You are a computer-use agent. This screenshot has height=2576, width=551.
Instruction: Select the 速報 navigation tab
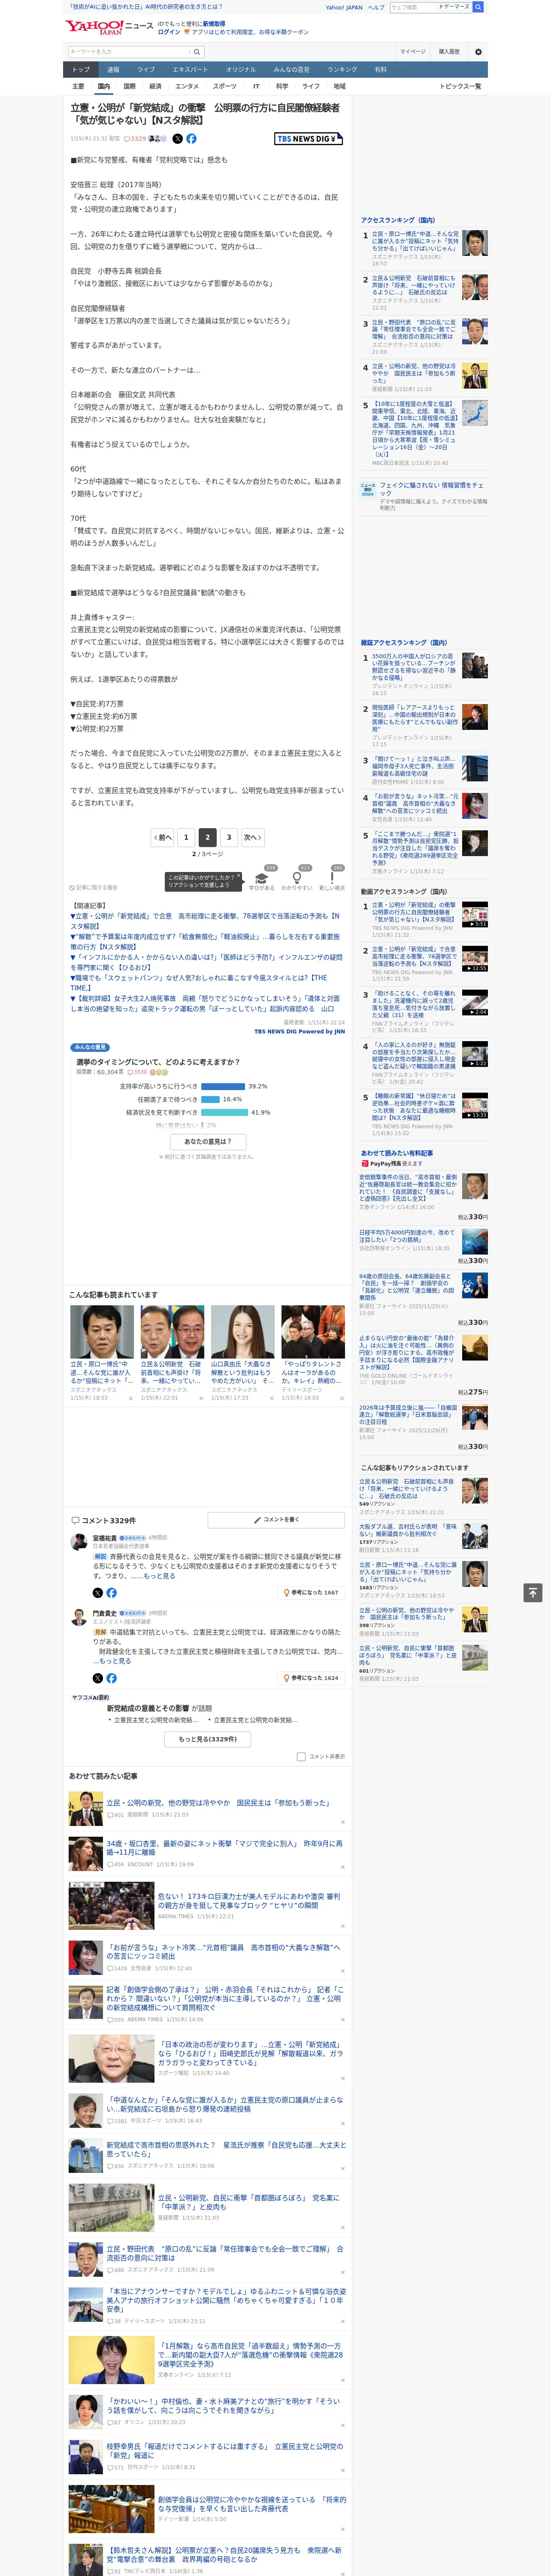113,70
